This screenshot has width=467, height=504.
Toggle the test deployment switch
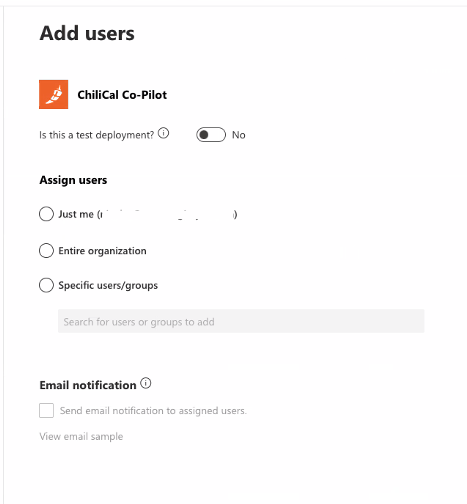coord(211,135)
